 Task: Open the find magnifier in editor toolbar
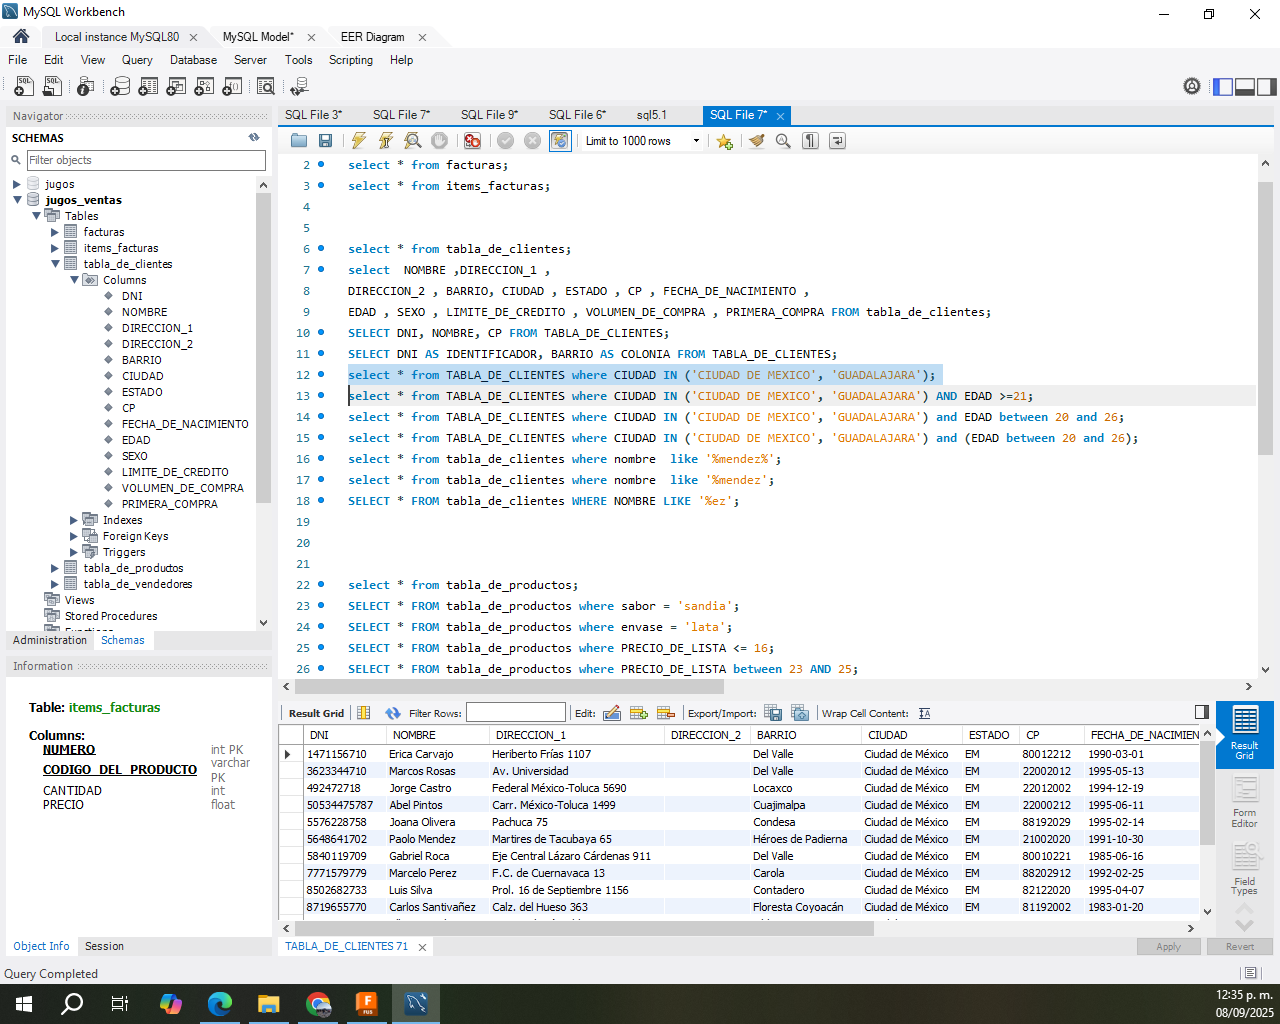pos(783,141)
